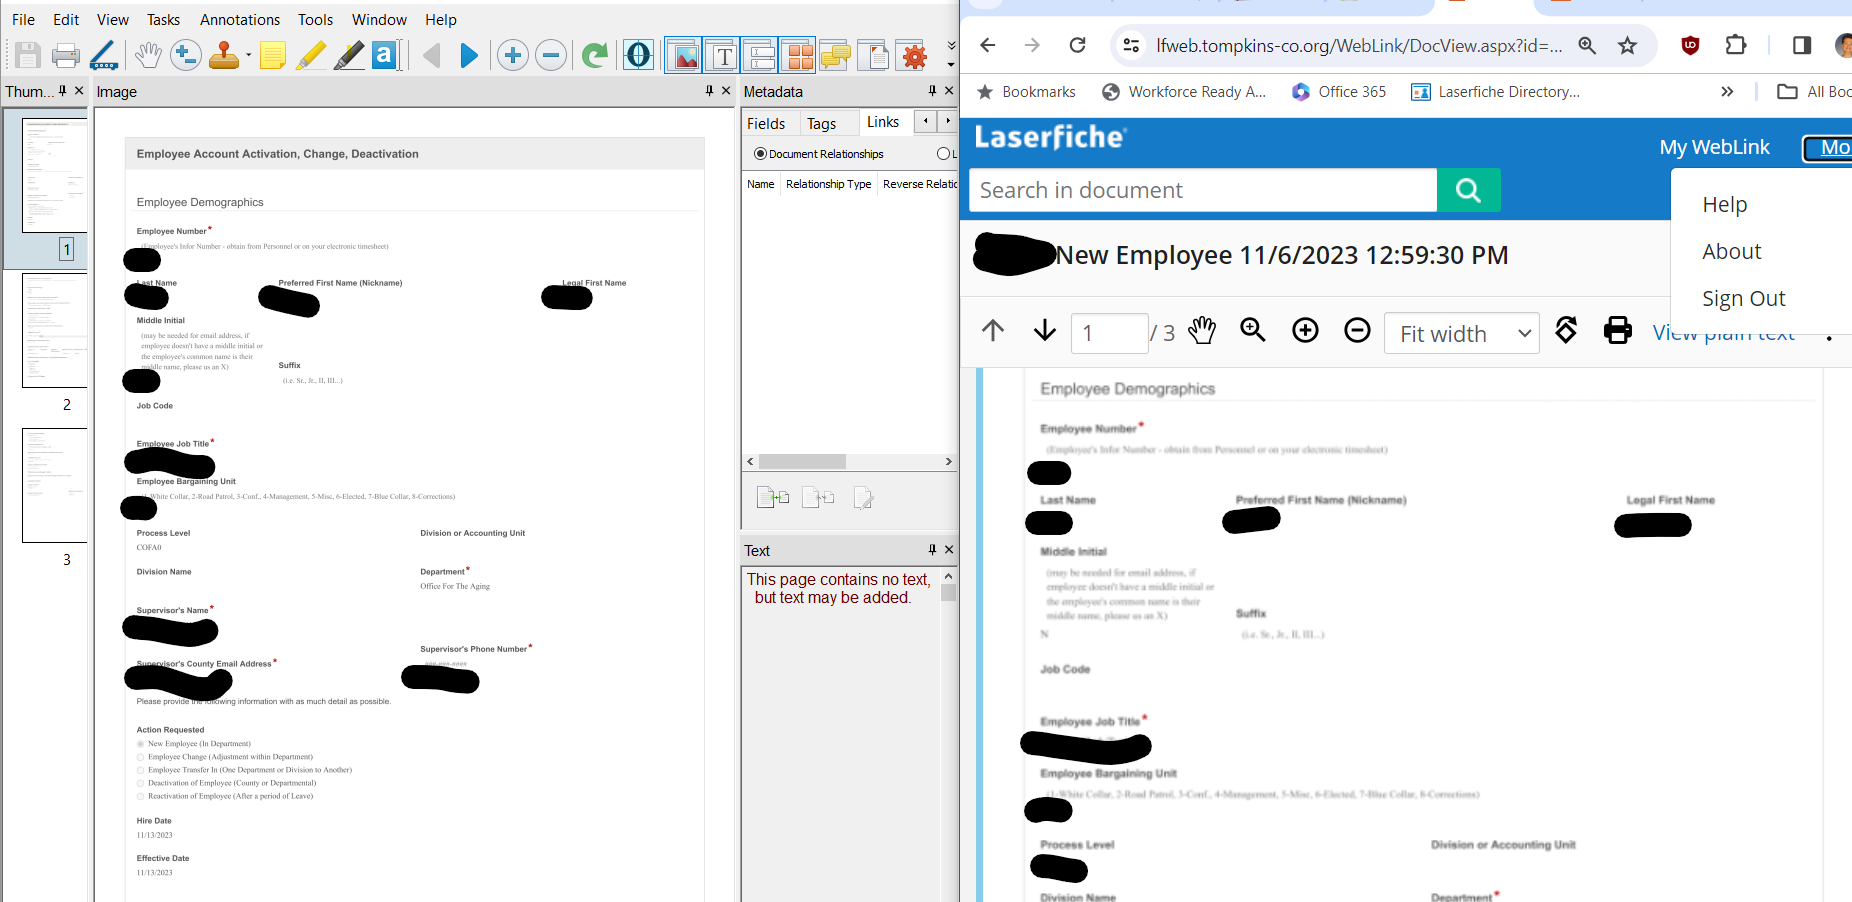1852x902 pixels.
Task: Select the page 3 thumbnail
Action: (x=55, y=486)
